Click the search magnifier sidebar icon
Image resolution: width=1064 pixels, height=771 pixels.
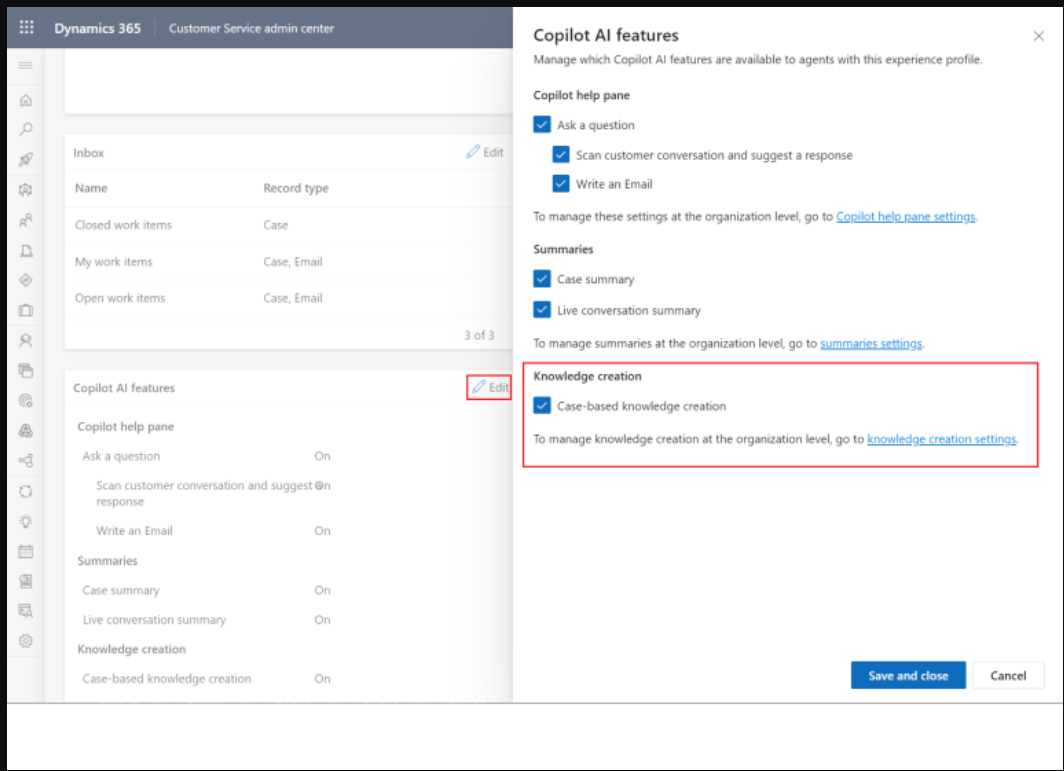point(26,129)
